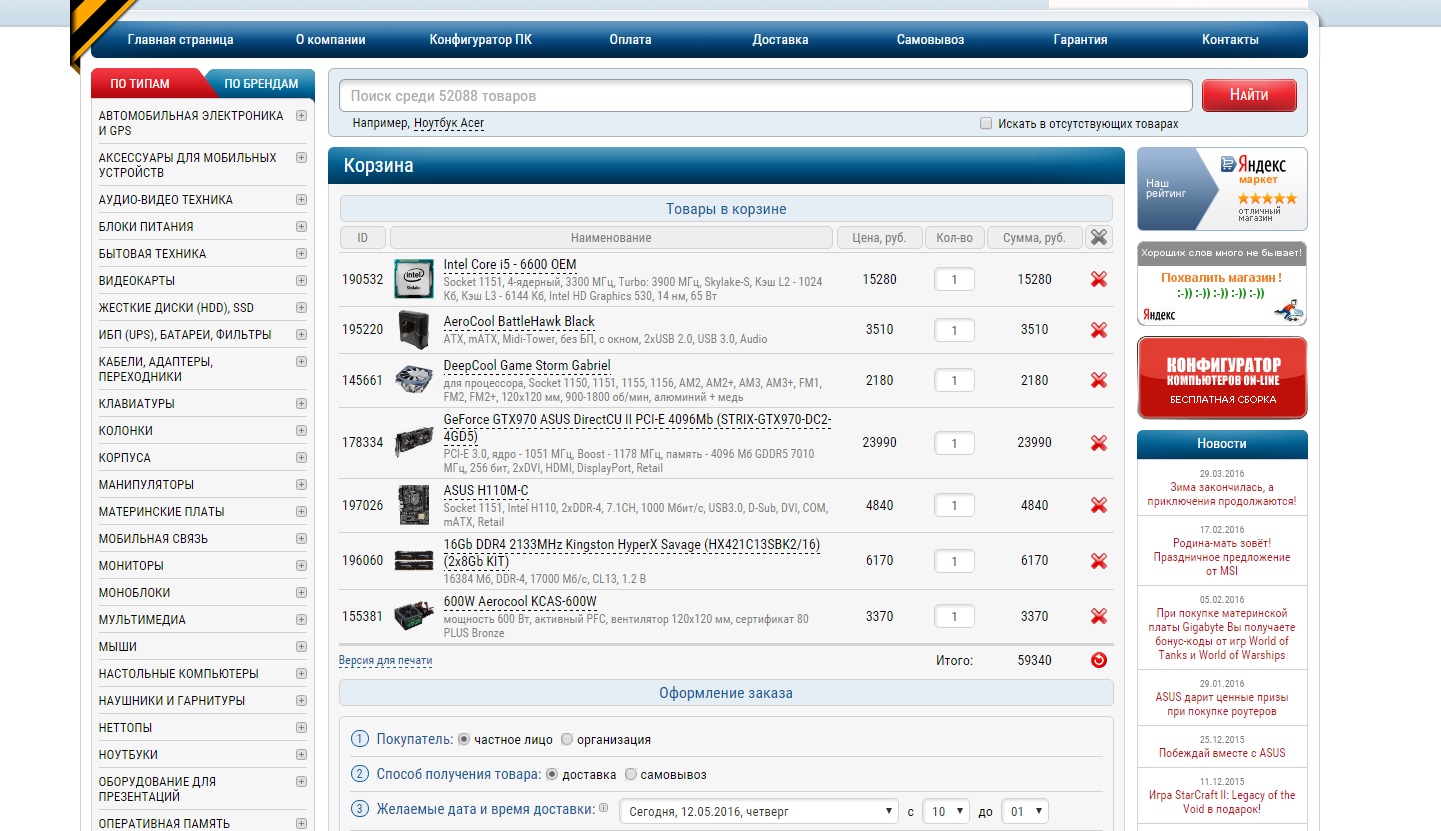Open 600W Aerocool power supply thumbnail
The width and height of the screenshot is (1441, 831).
413,616
